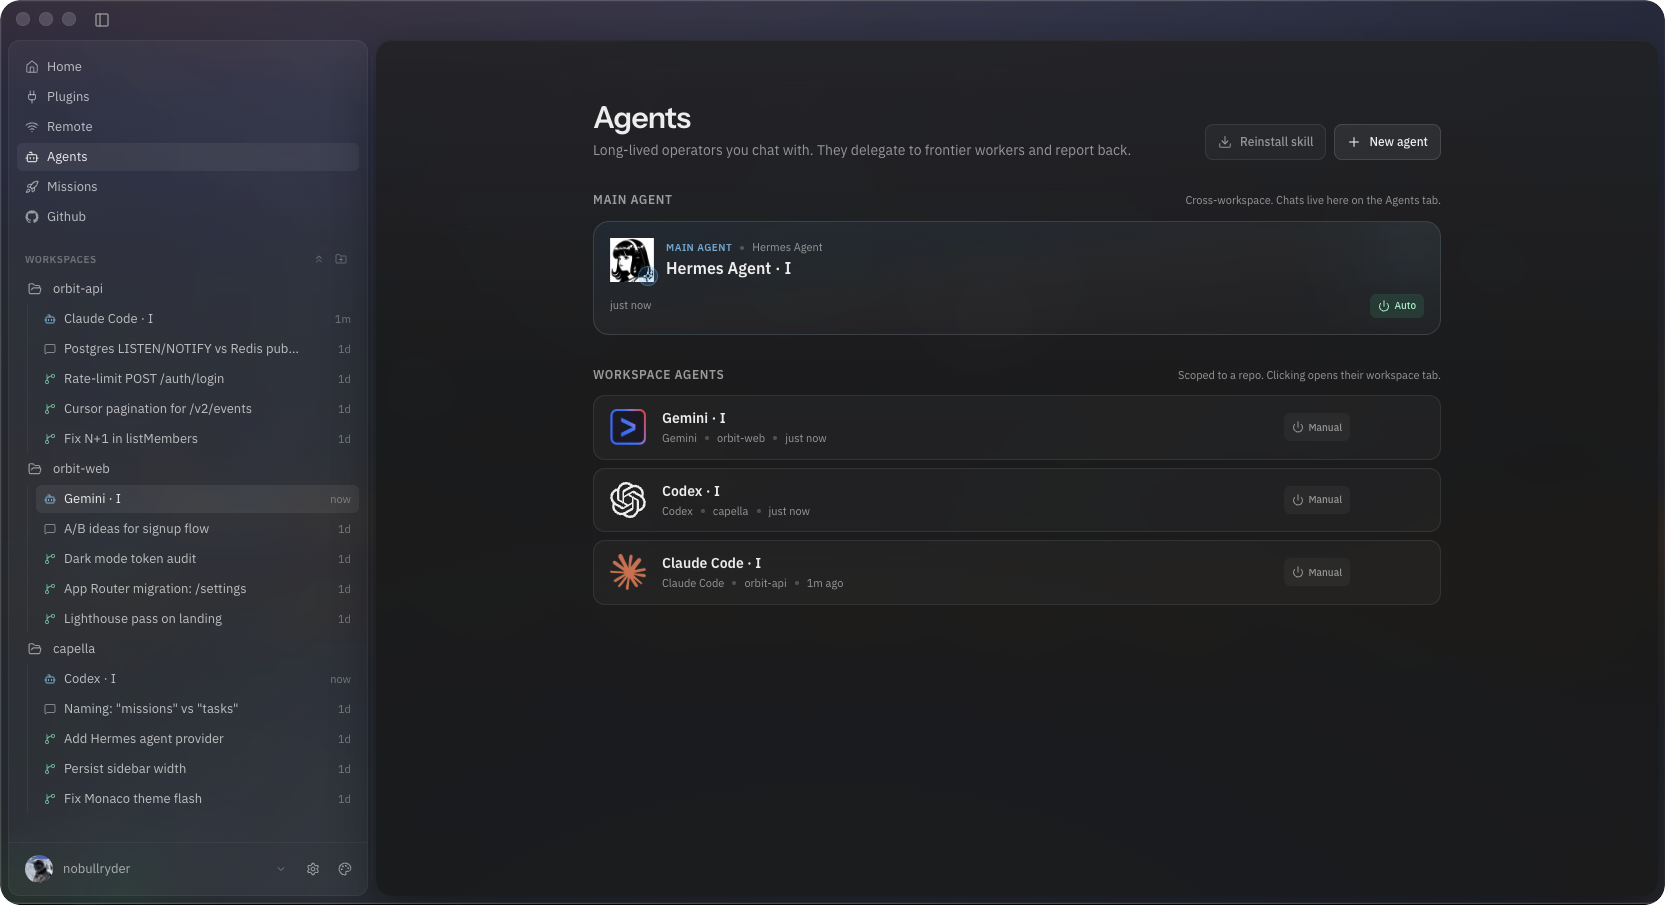
Task: Open the Postgres LISTEN/NOTIFY vs Redis chat
Action: 197,349
